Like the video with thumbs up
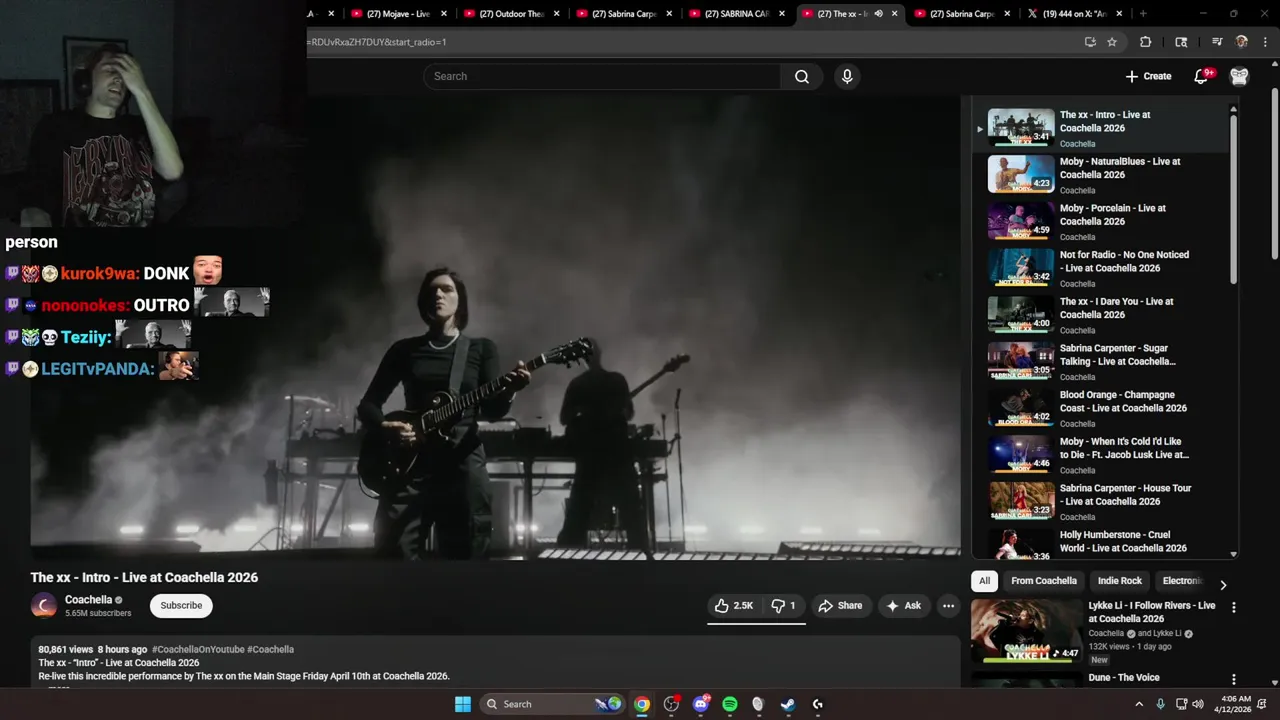1280x720 pixels. click(x=733, y=605)
